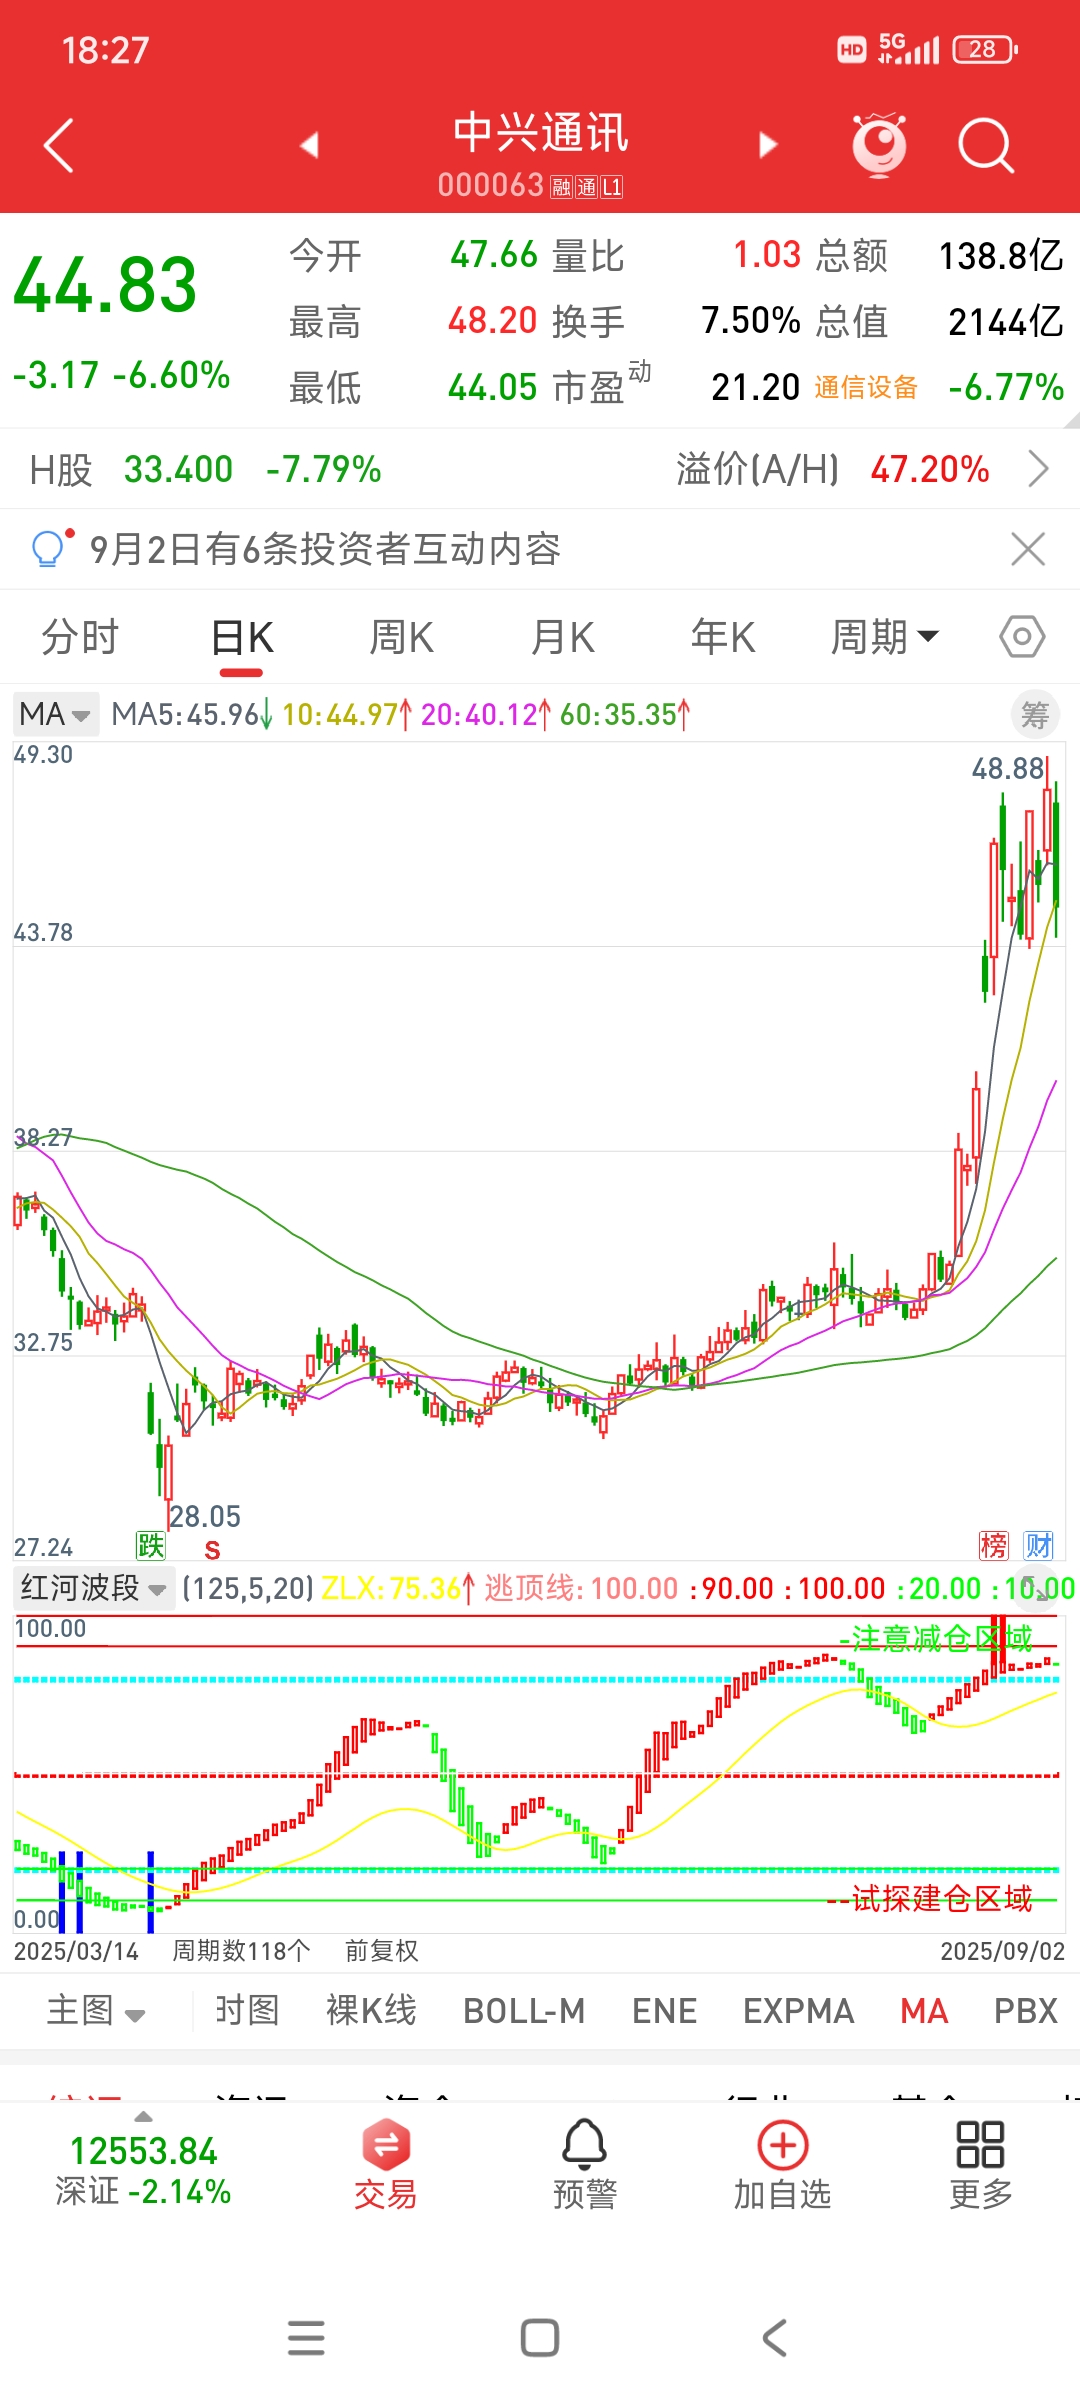
Task: Tap the 换手 7.50% turnover value
Action: (x=676, y=321)
